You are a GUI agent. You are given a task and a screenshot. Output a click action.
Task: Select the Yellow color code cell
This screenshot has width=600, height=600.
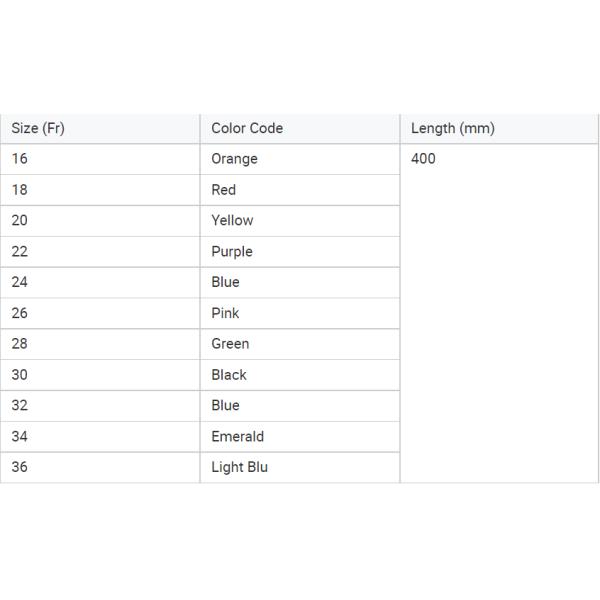(x=232, y=221)
